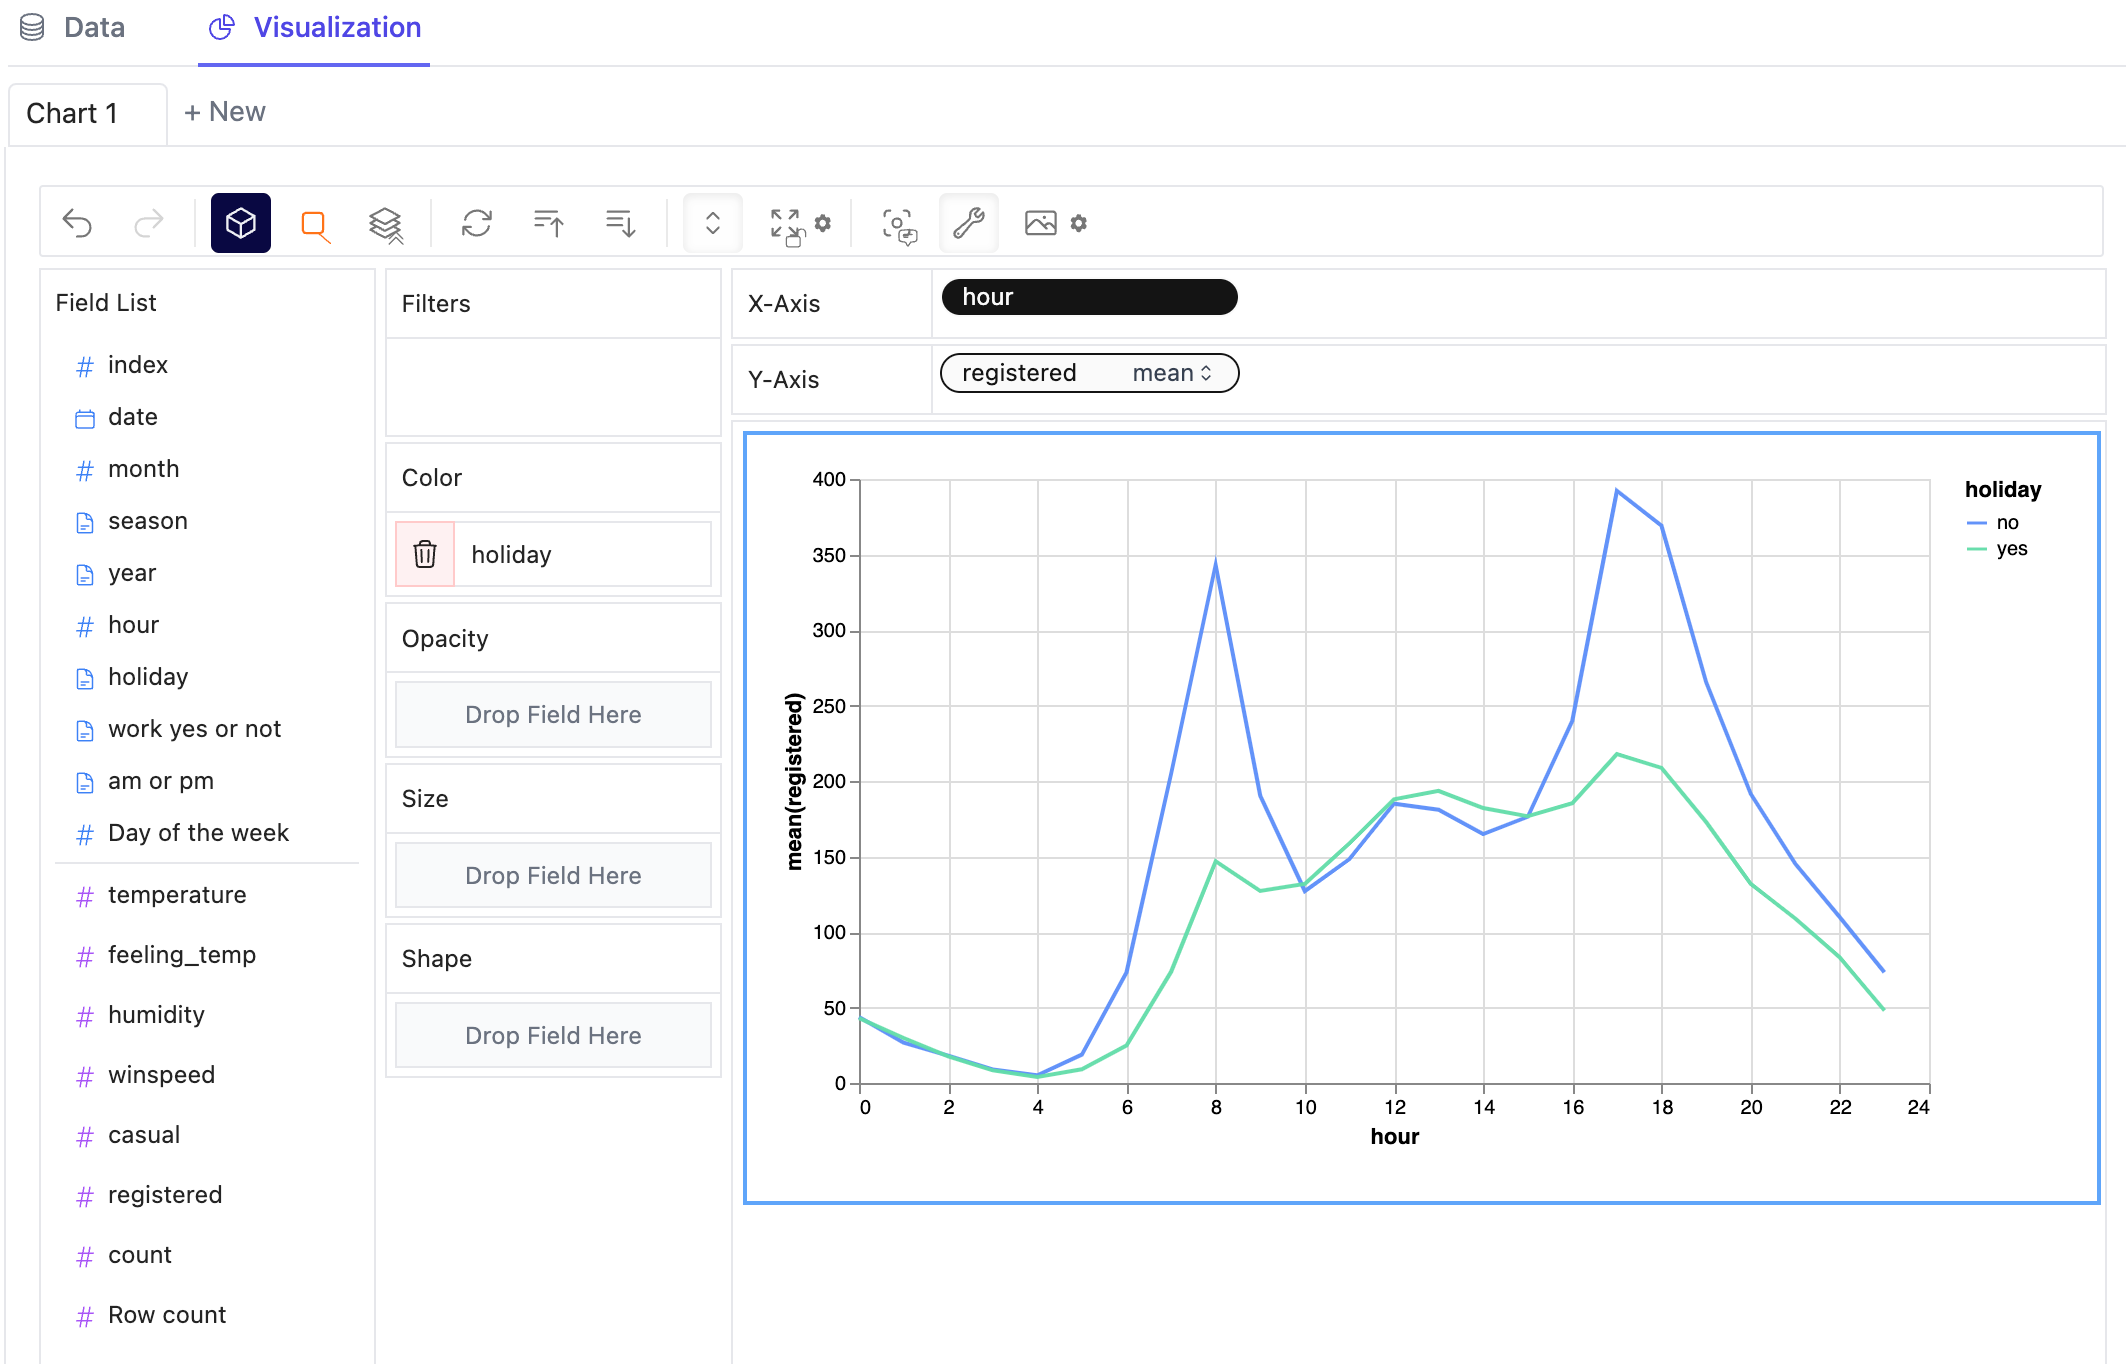Image resolution: width=2126 pixels, height=1364 pixels.
Task: Remove holiday field from Color section
Action: coord(426,553)
